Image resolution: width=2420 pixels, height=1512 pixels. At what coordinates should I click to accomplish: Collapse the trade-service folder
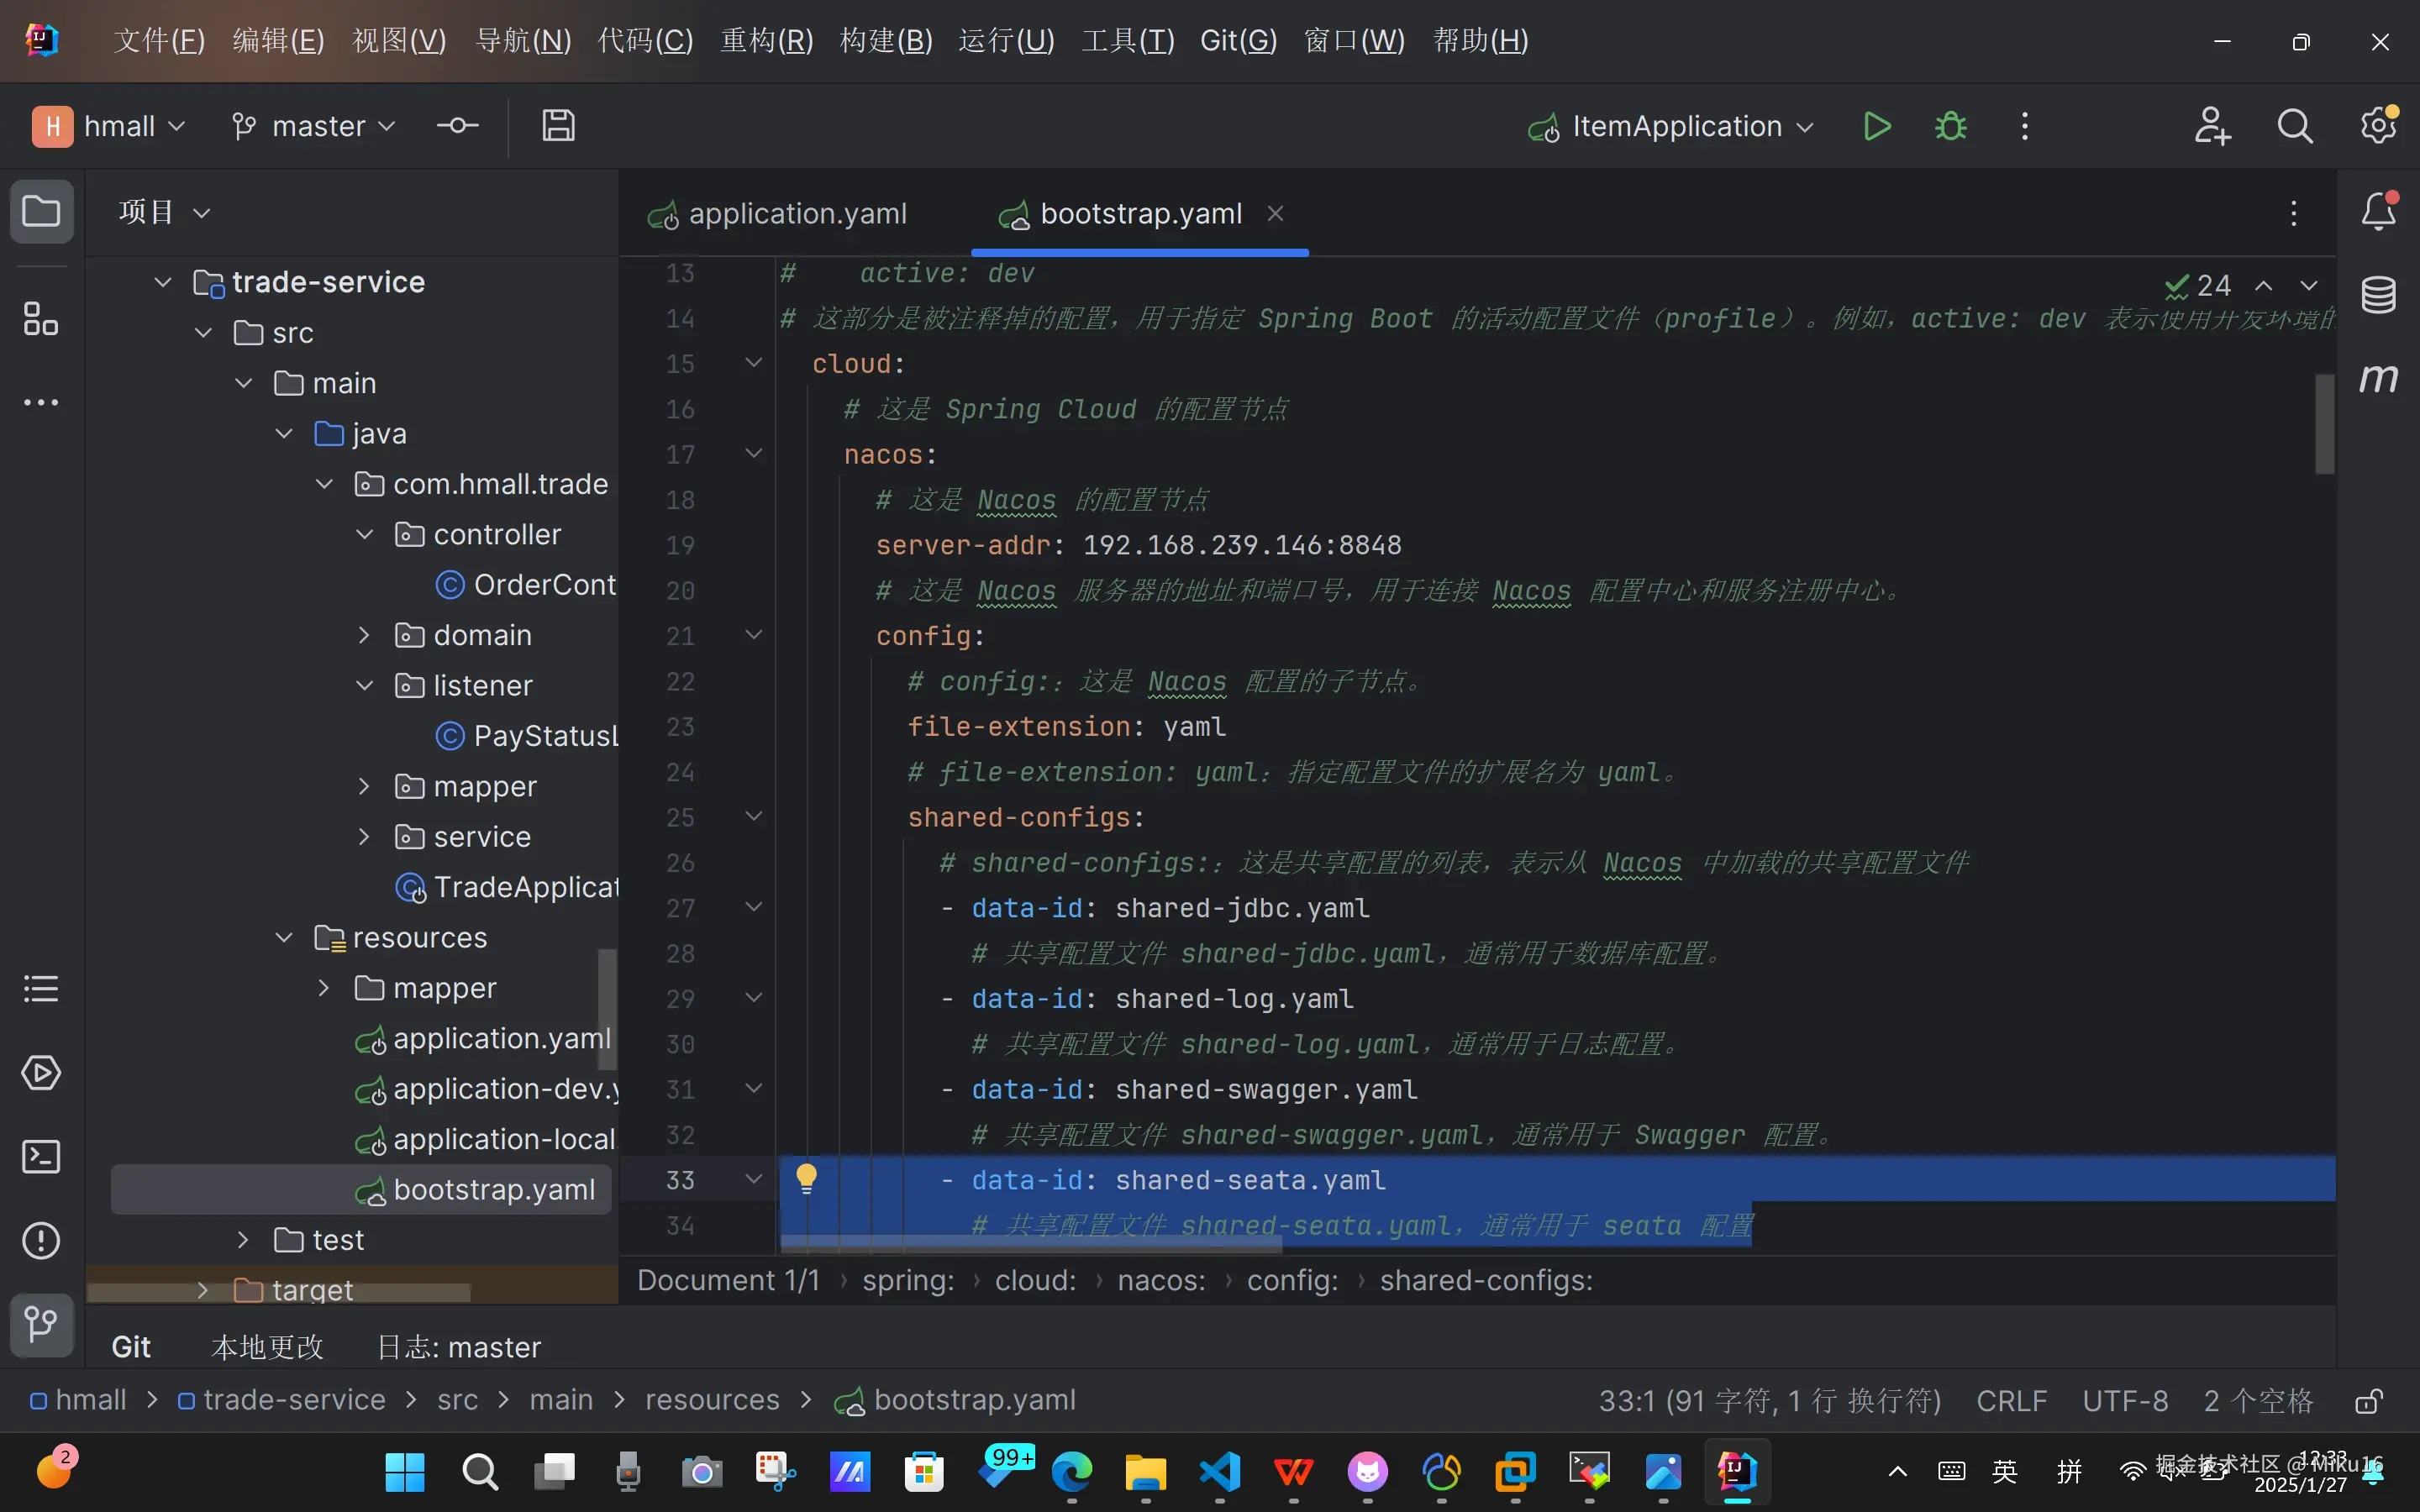(163, 282)
